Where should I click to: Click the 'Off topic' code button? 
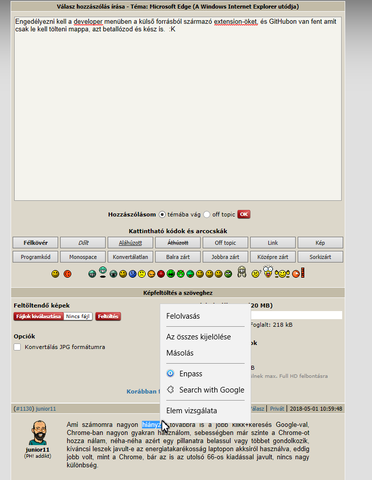(x=225, y=243)
